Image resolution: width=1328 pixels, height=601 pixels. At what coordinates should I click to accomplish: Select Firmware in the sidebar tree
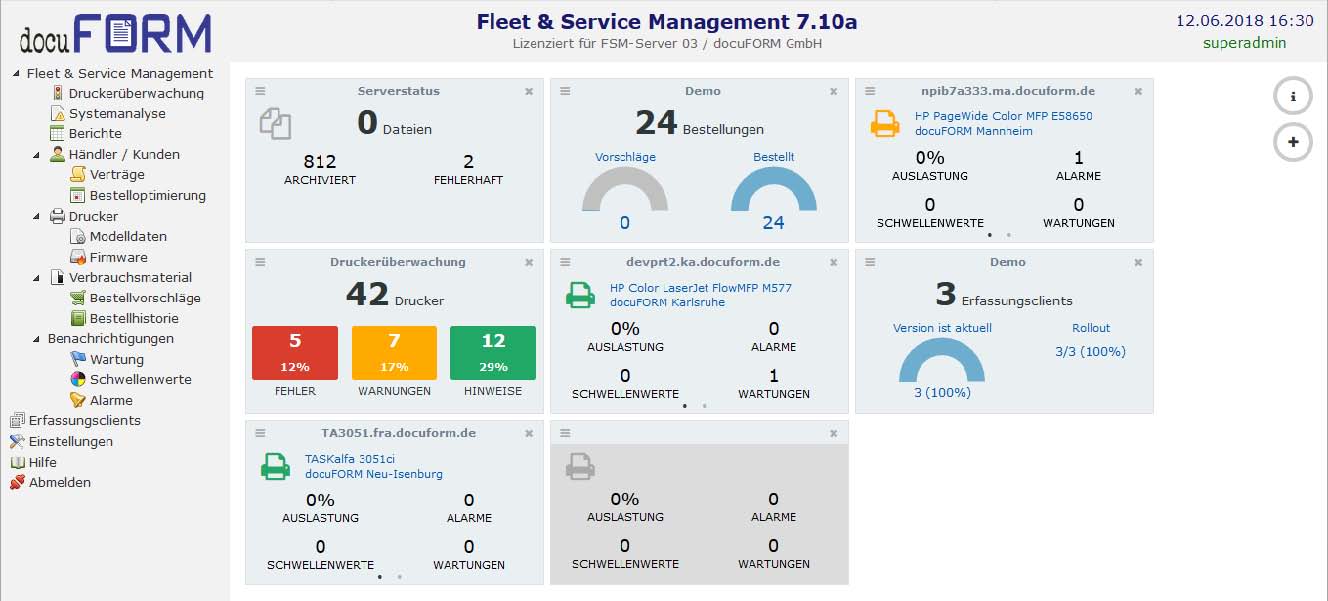(x=118, y=257)
